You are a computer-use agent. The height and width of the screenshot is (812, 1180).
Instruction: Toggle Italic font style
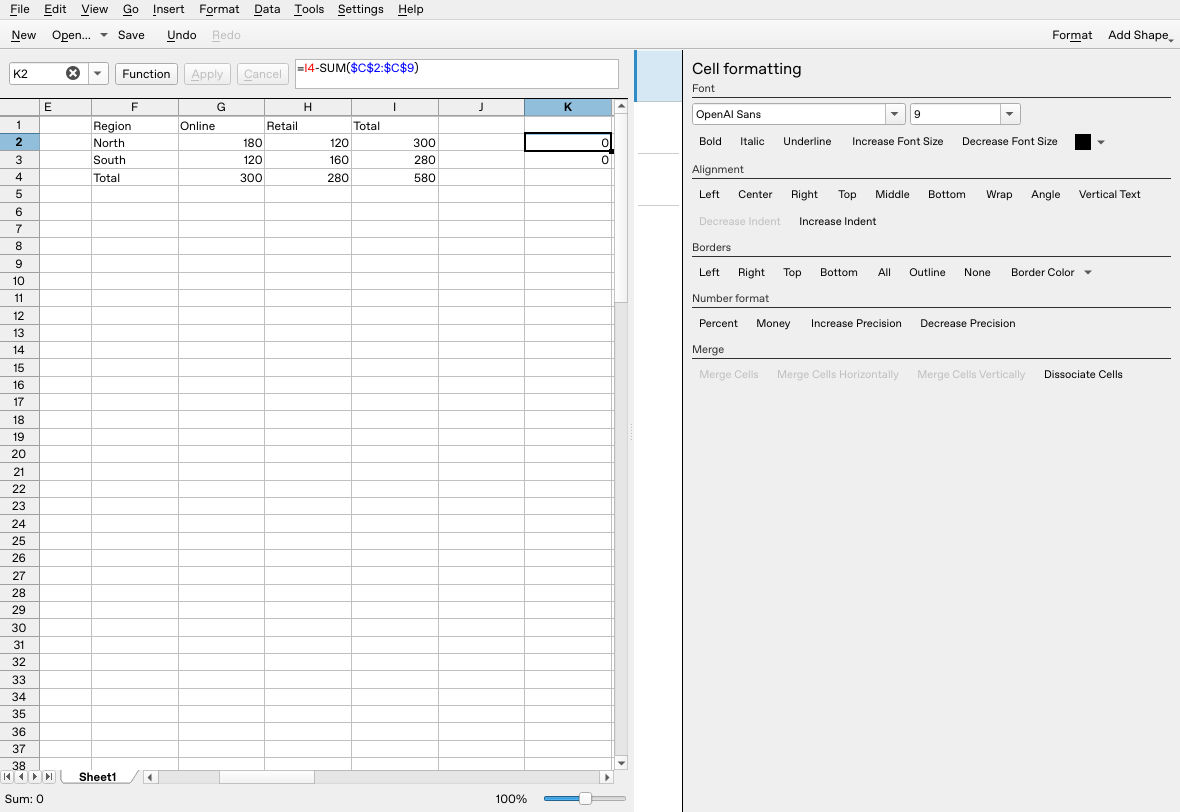(752, 141)
